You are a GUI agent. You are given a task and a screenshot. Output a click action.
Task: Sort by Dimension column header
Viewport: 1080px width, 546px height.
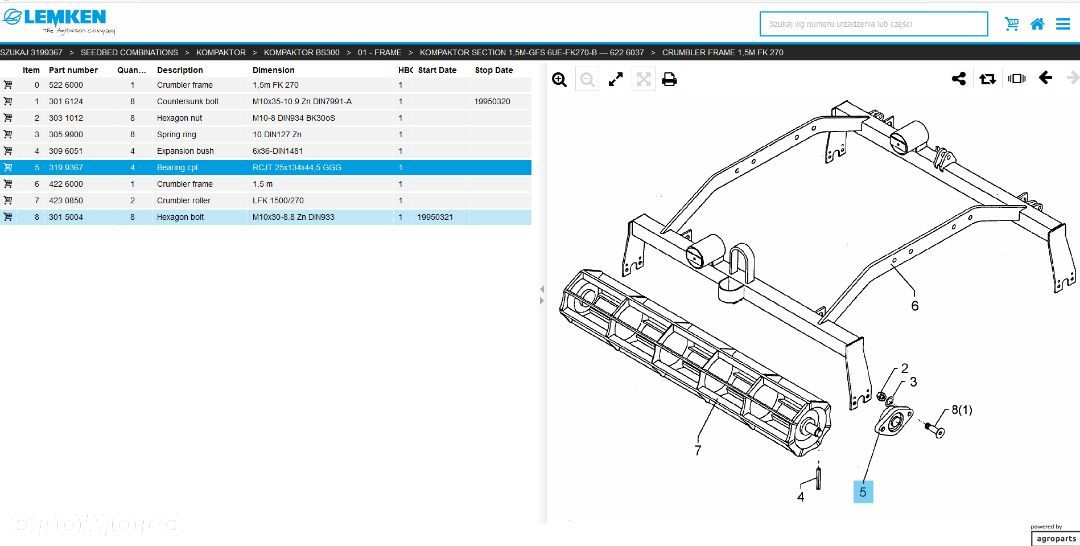coord(273,70)
